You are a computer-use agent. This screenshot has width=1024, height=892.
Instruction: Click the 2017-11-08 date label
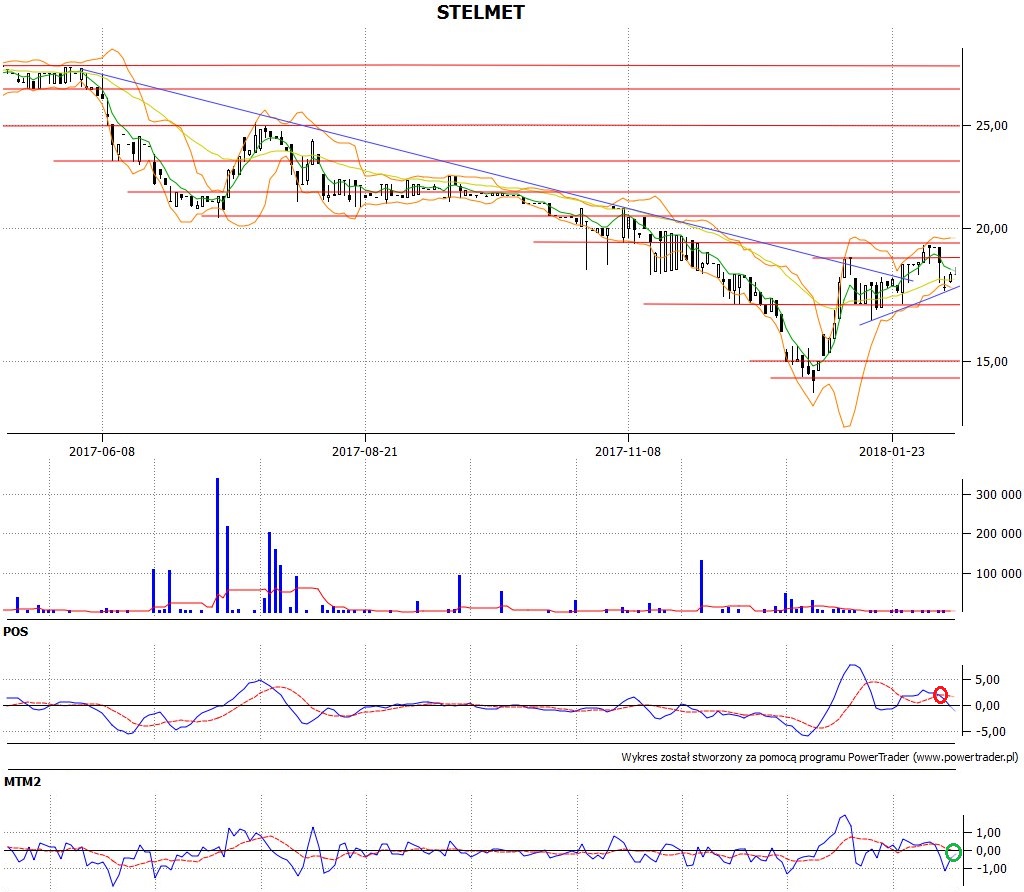click(628, 451)
